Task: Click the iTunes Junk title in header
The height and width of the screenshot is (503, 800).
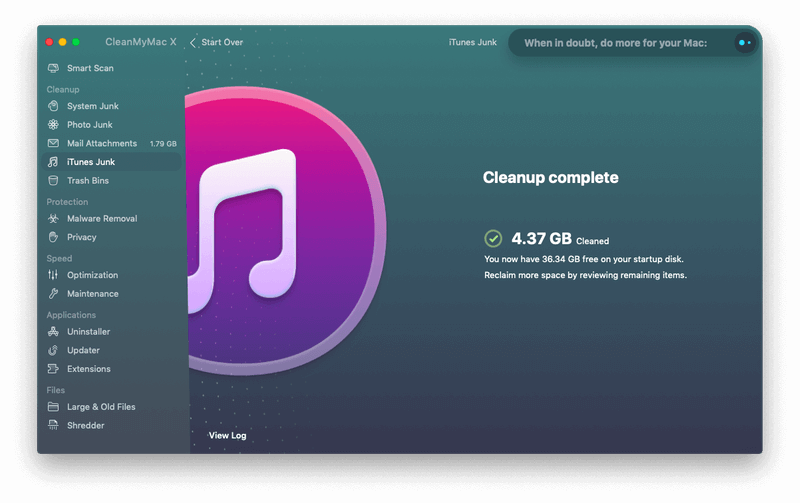Action: (x=472, y=42)
